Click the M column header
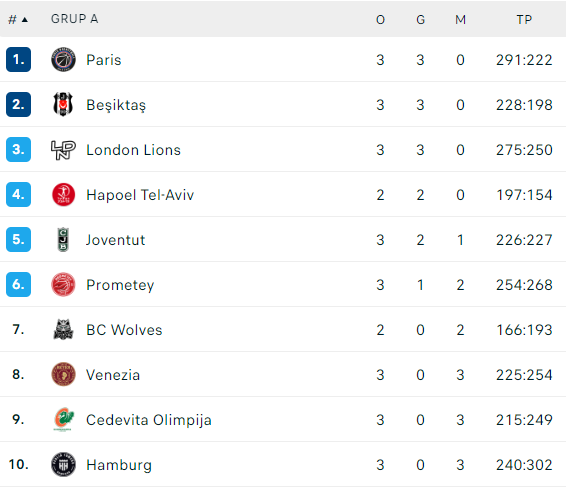The width and height of the screenshot is (566, 487). (x=460, y=19)
